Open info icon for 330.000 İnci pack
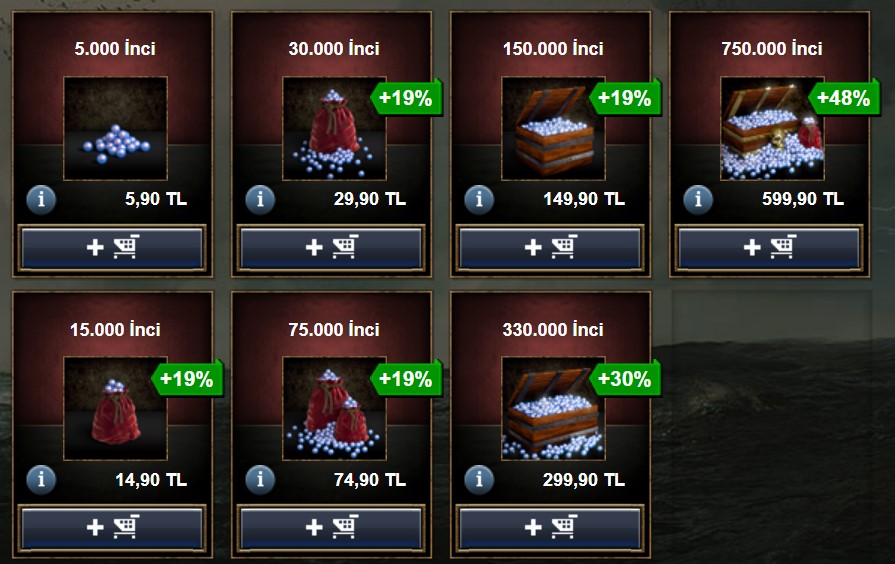The width and height of the screenshot is (895, 564). tap(479, 480)
